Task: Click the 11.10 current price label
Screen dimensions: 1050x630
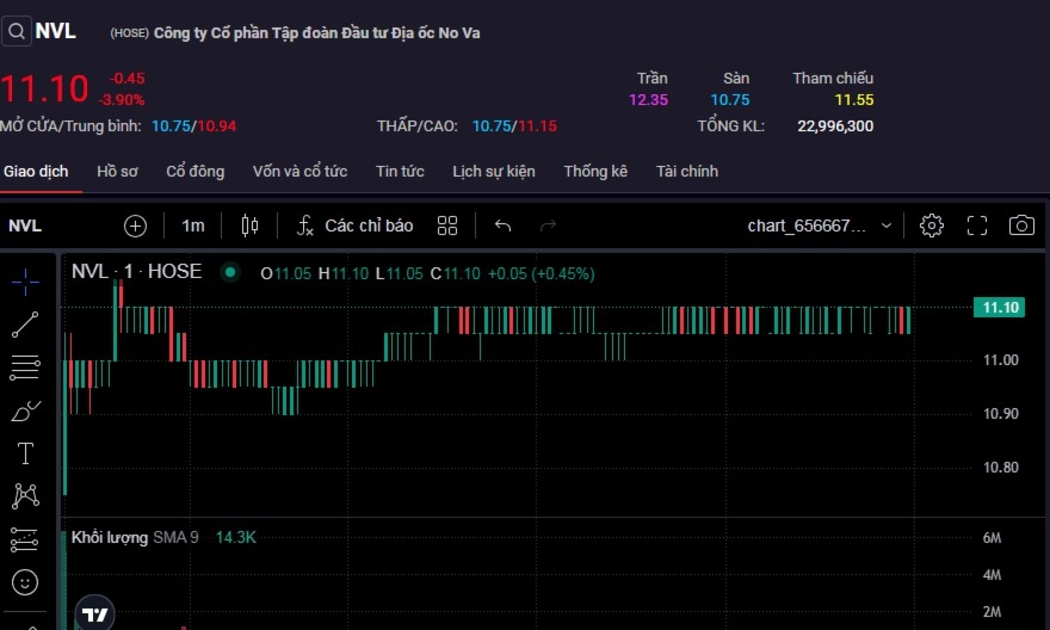Action: pos(1000,308)
